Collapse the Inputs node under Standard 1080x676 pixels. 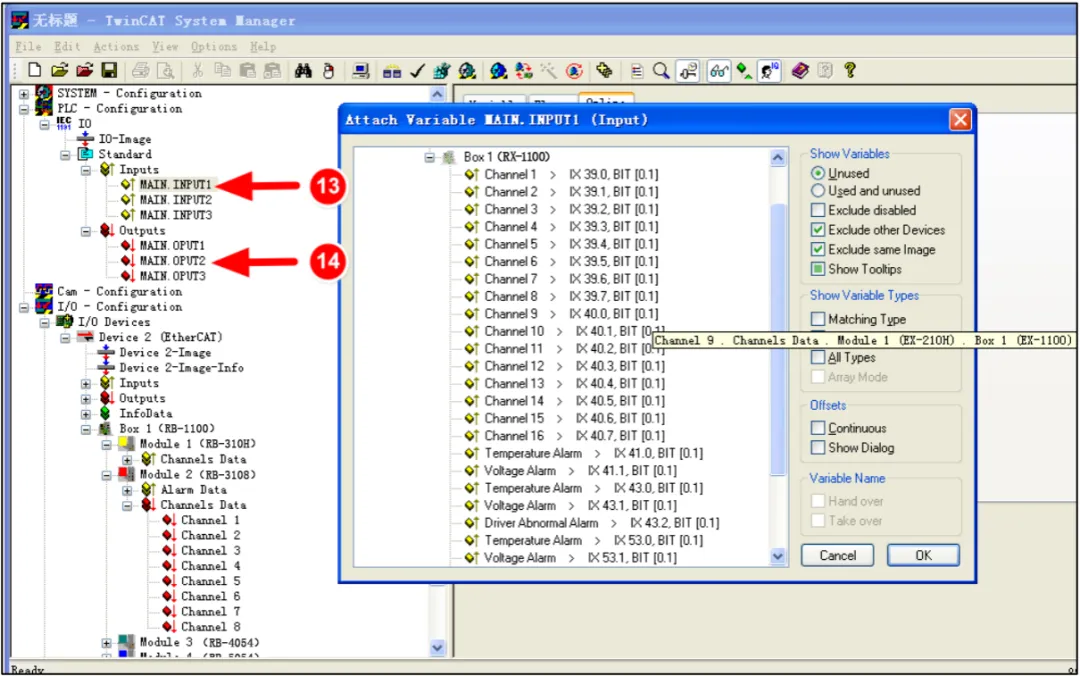coord(87,170)
